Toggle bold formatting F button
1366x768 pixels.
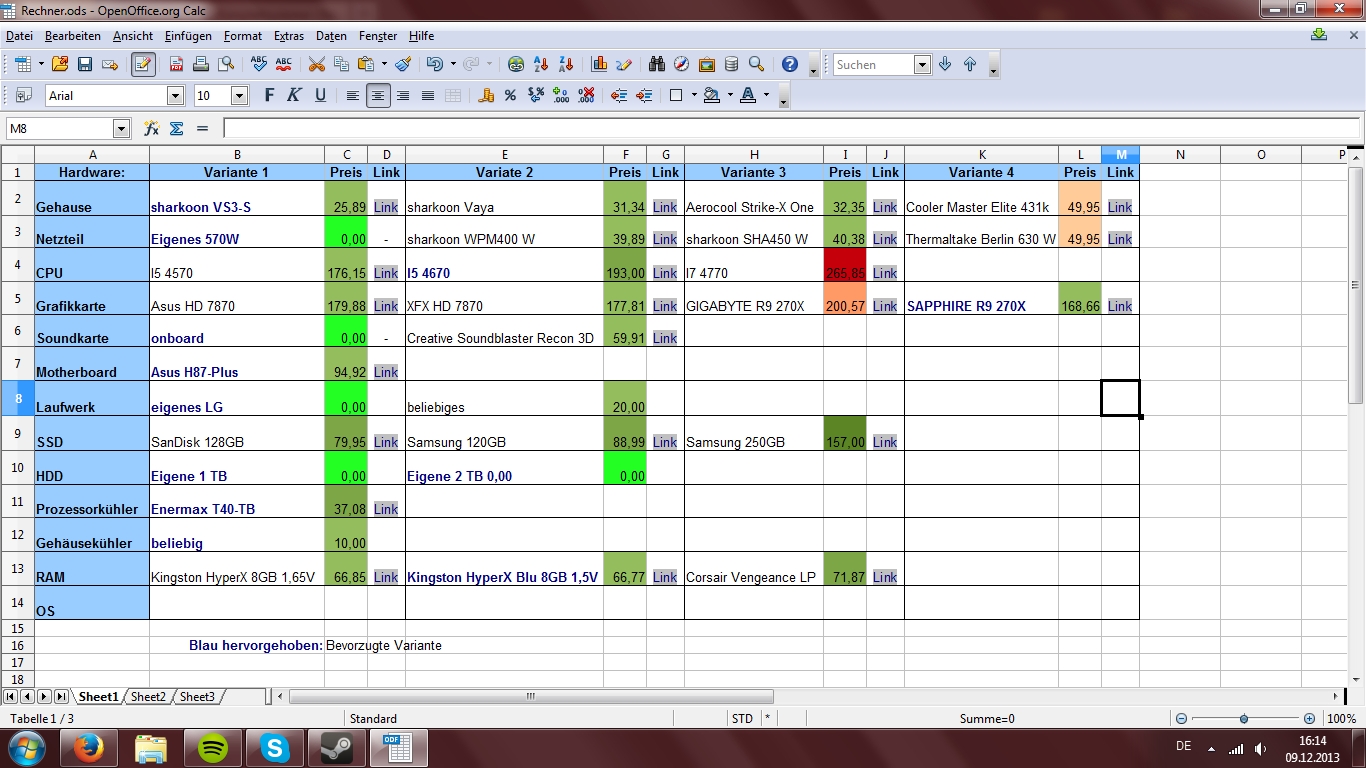(269, 96)
